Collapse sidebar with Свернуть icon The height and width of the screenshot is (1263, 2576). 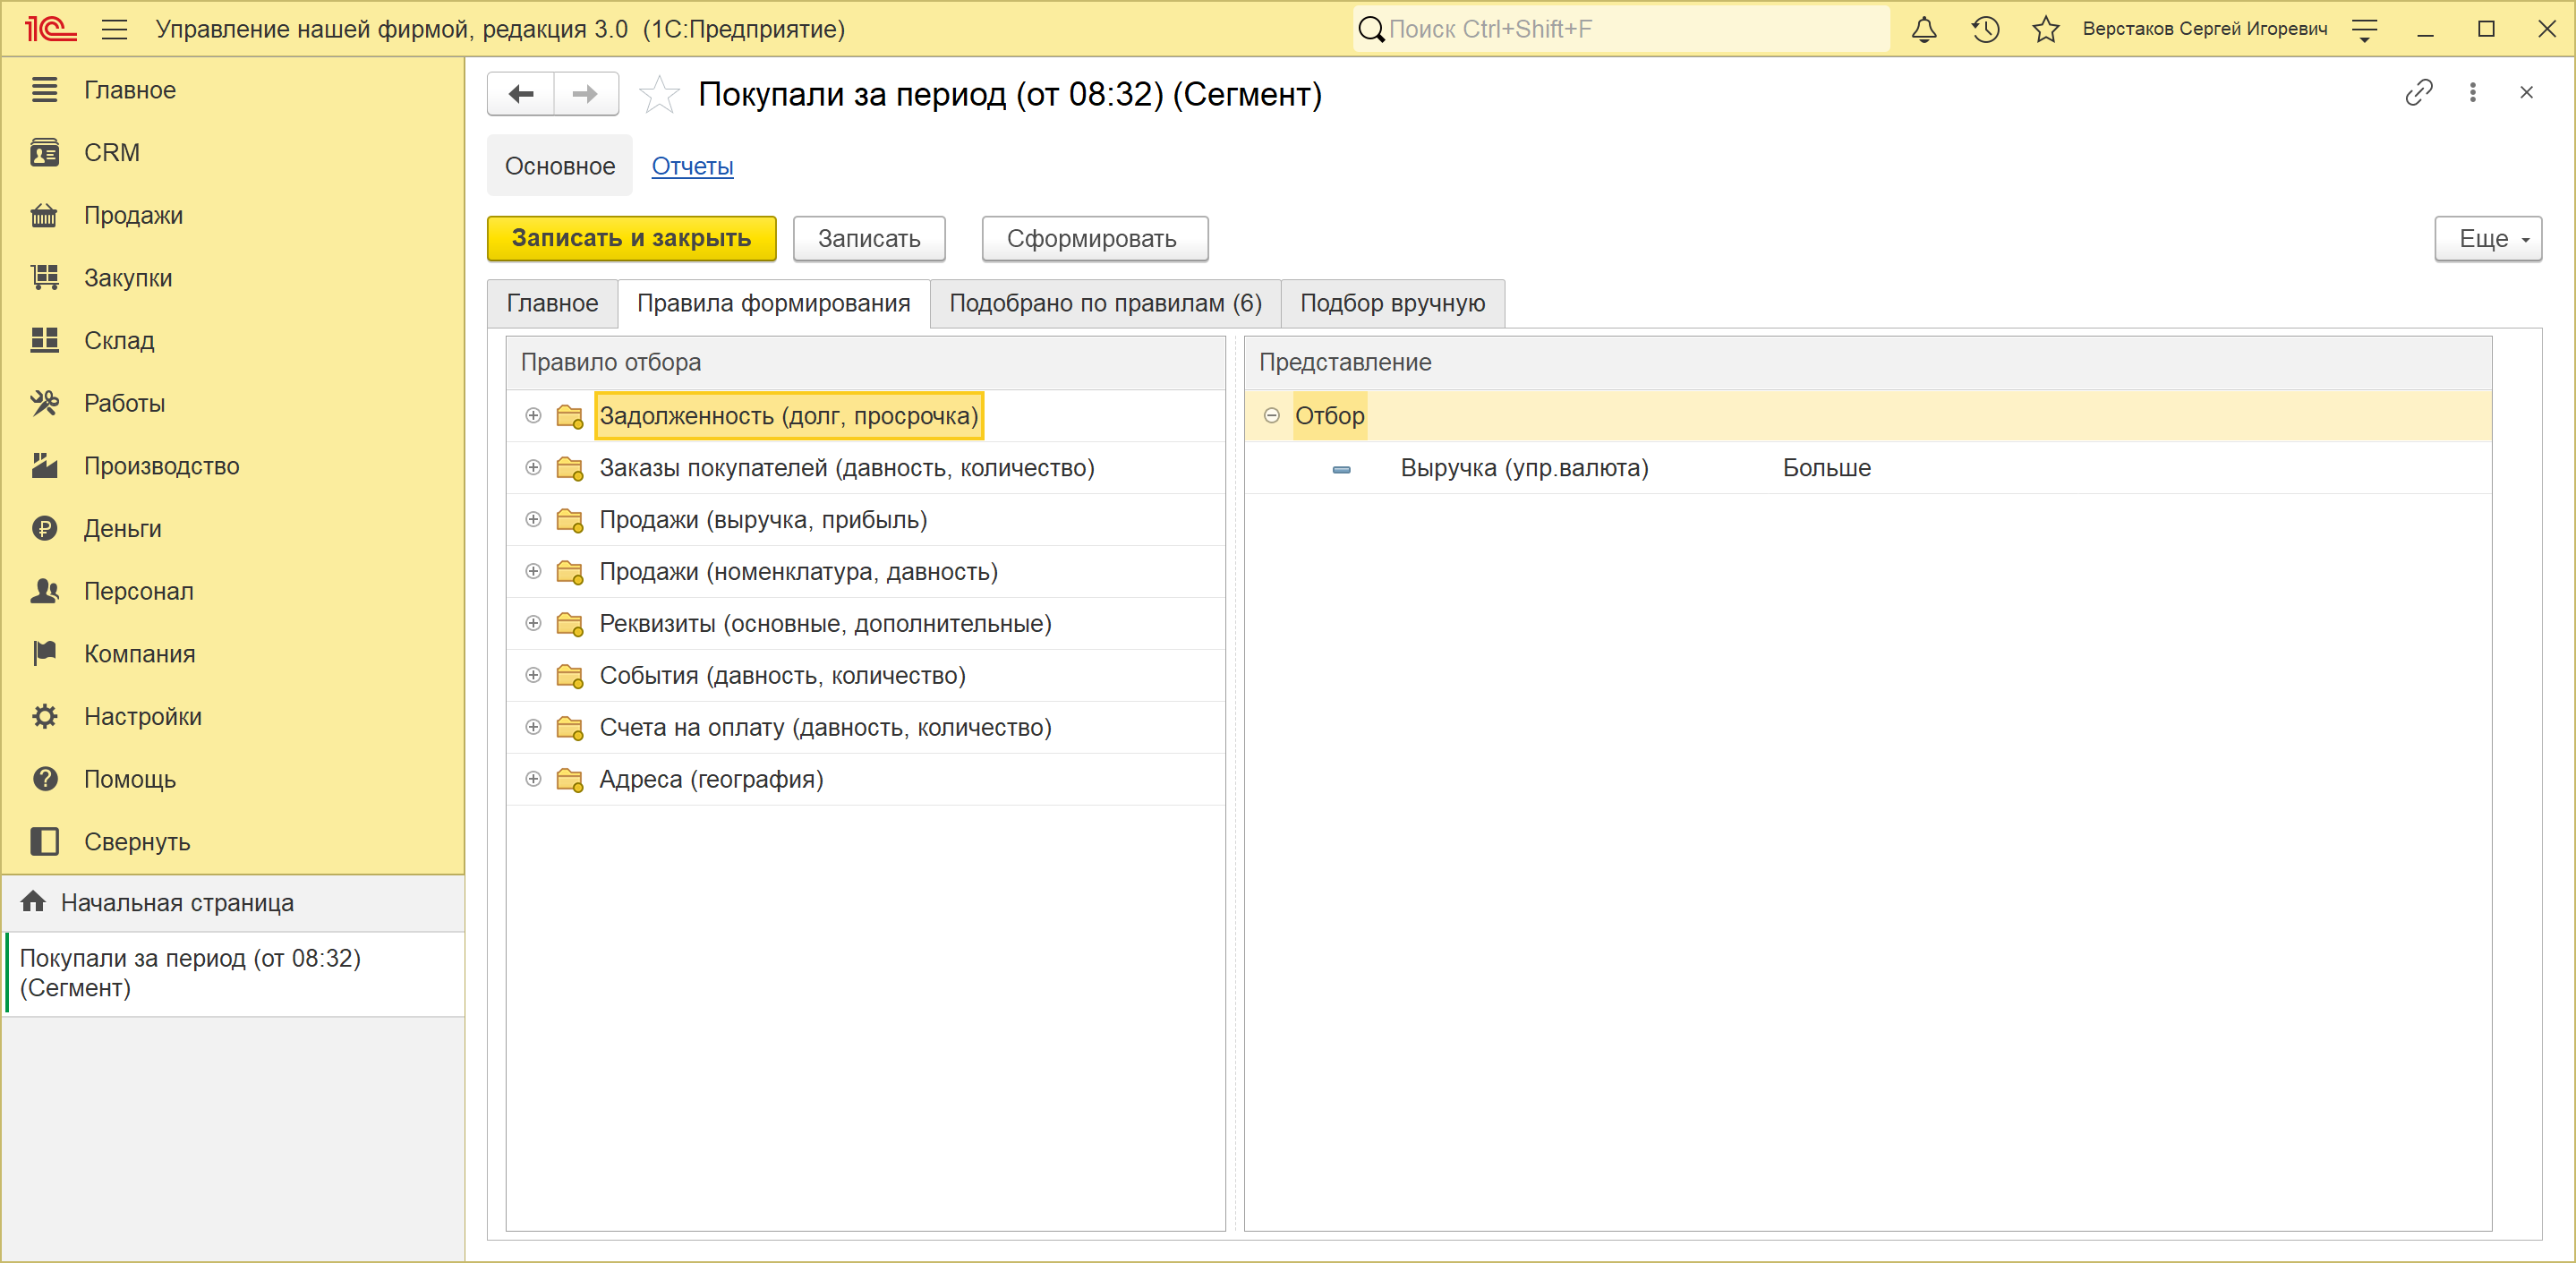44,842
